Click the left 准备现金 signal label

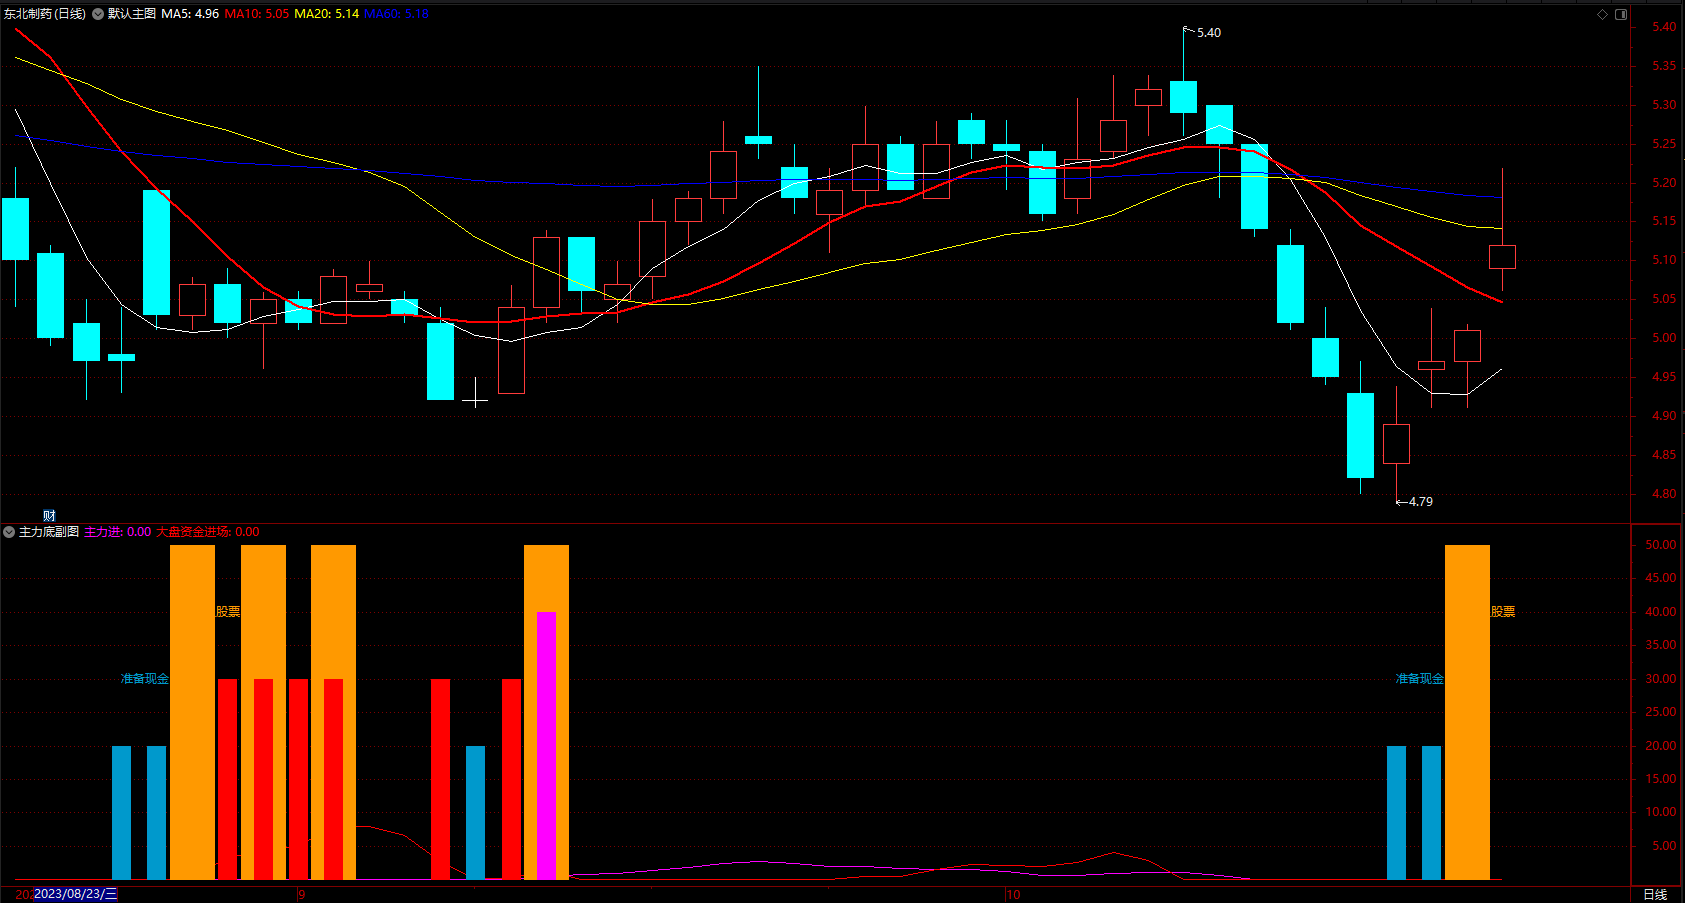click(x=145, y=679)
